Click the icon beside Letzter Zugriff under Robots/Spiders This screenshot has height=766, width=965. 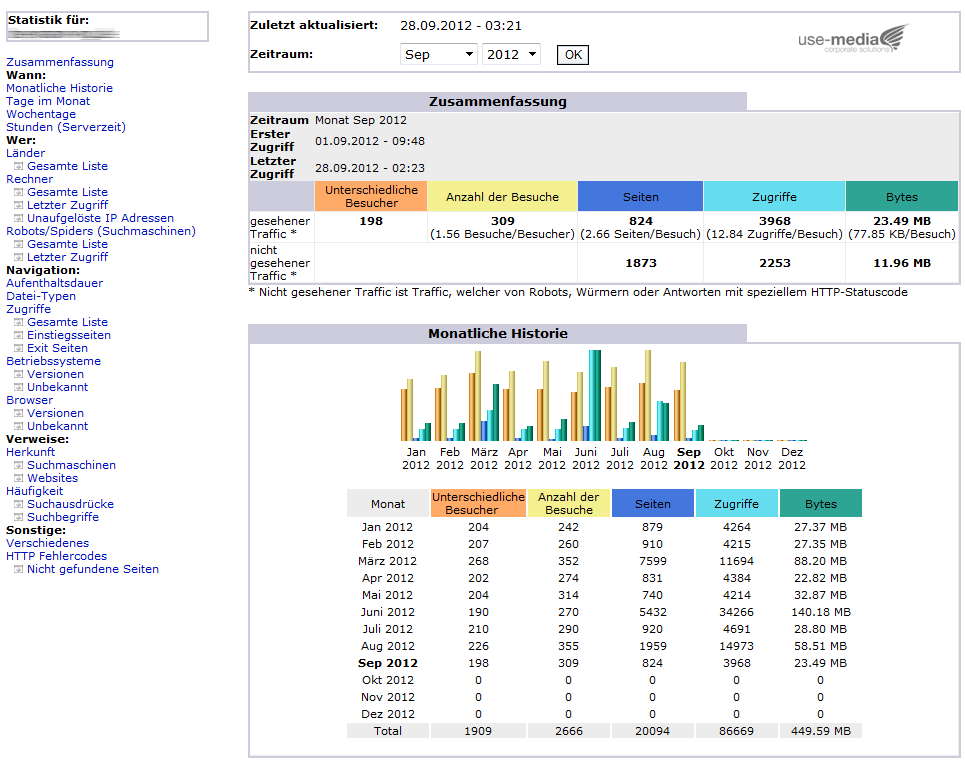18,257
